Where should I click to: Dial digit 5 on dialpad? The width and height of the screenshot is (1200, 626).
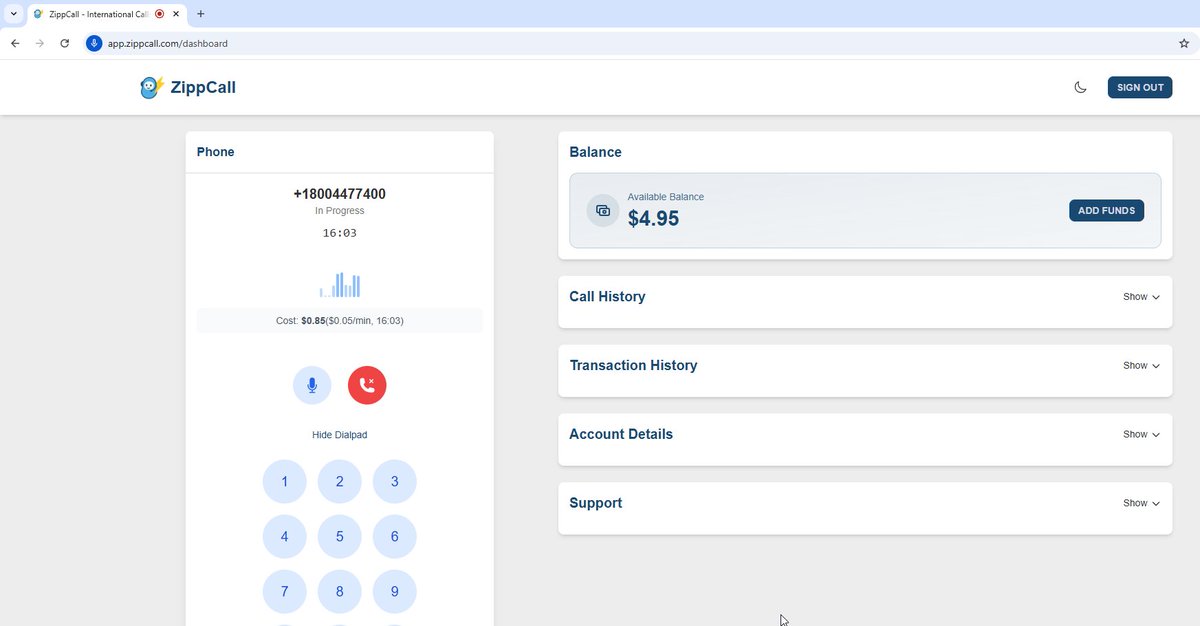(339, 537)
